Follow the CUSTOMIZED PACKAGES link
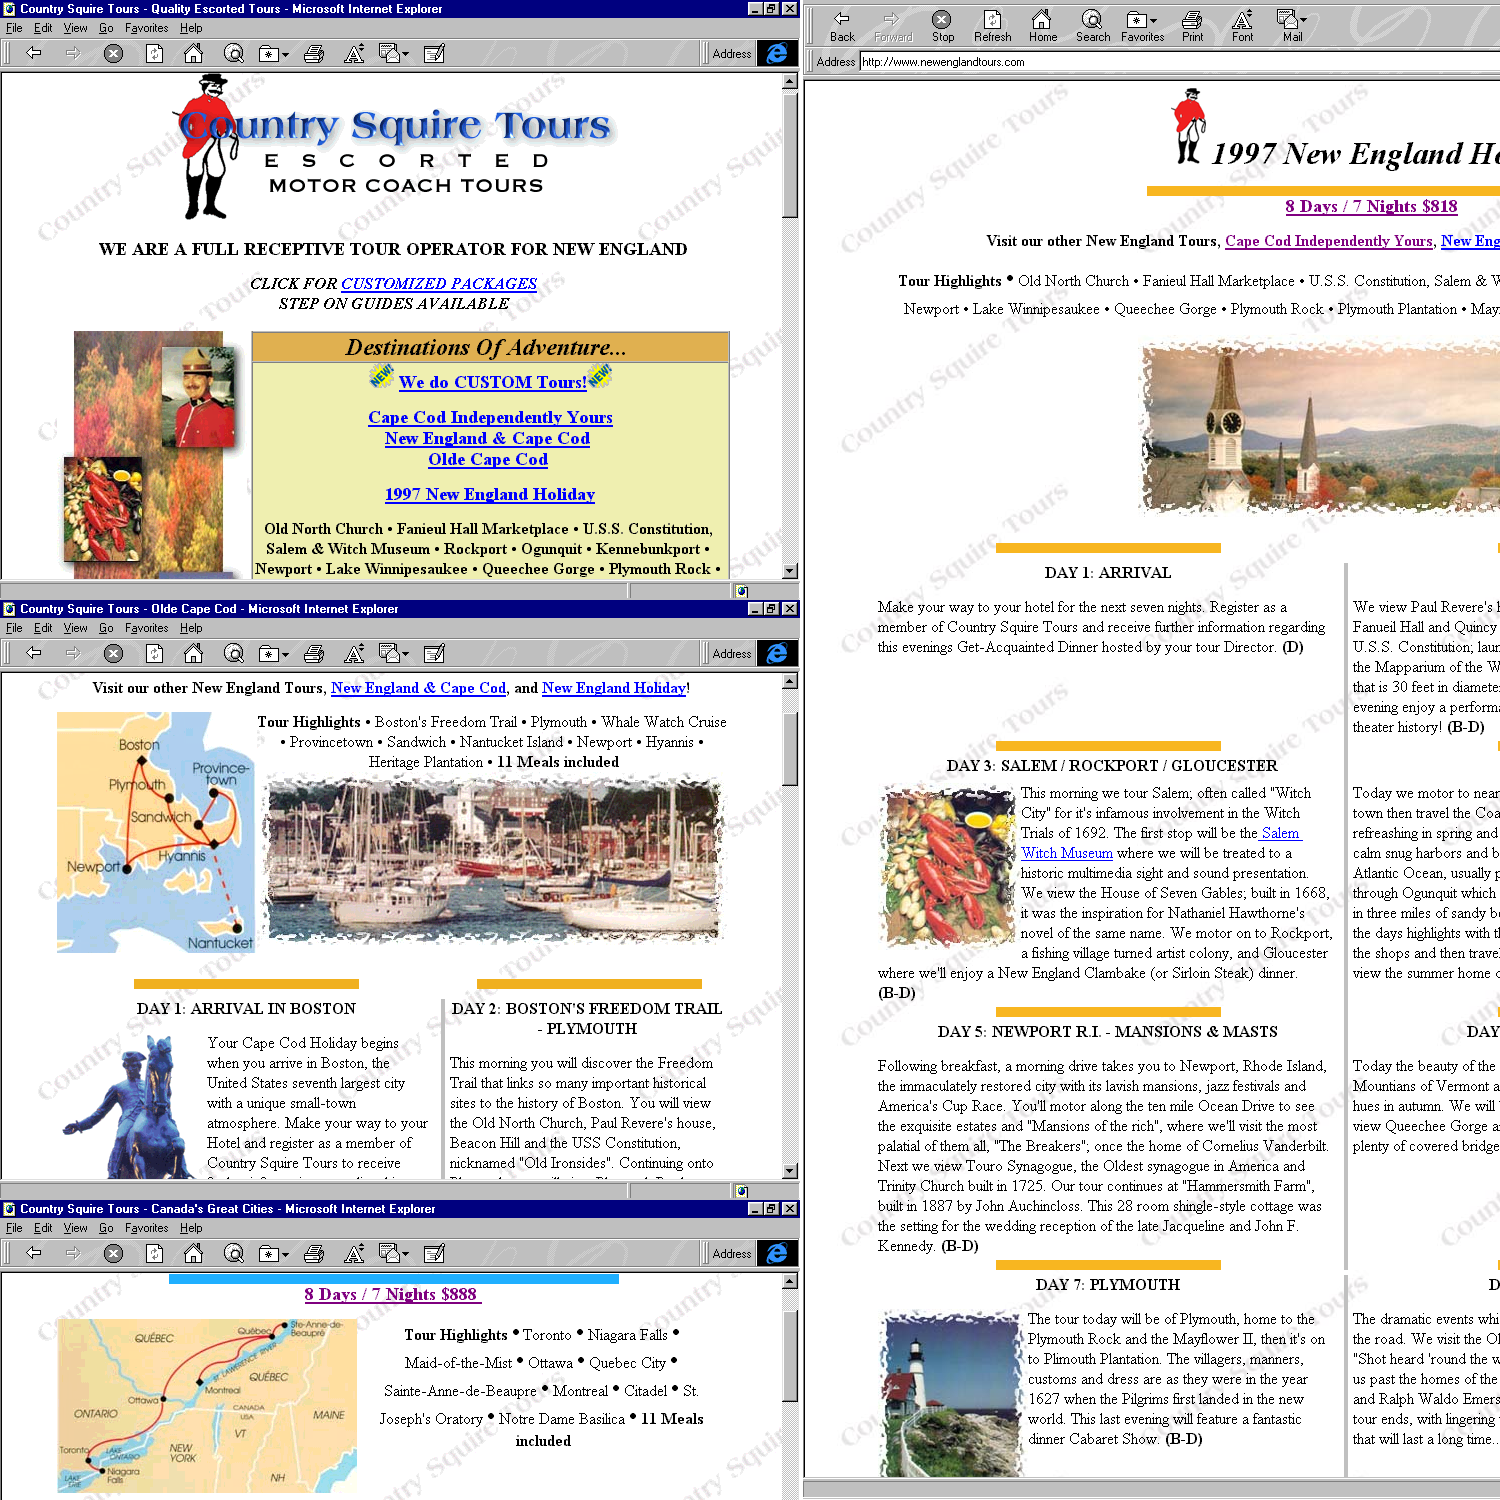The width and height of the screenshot is (1500, 1500). click(439, 284)
